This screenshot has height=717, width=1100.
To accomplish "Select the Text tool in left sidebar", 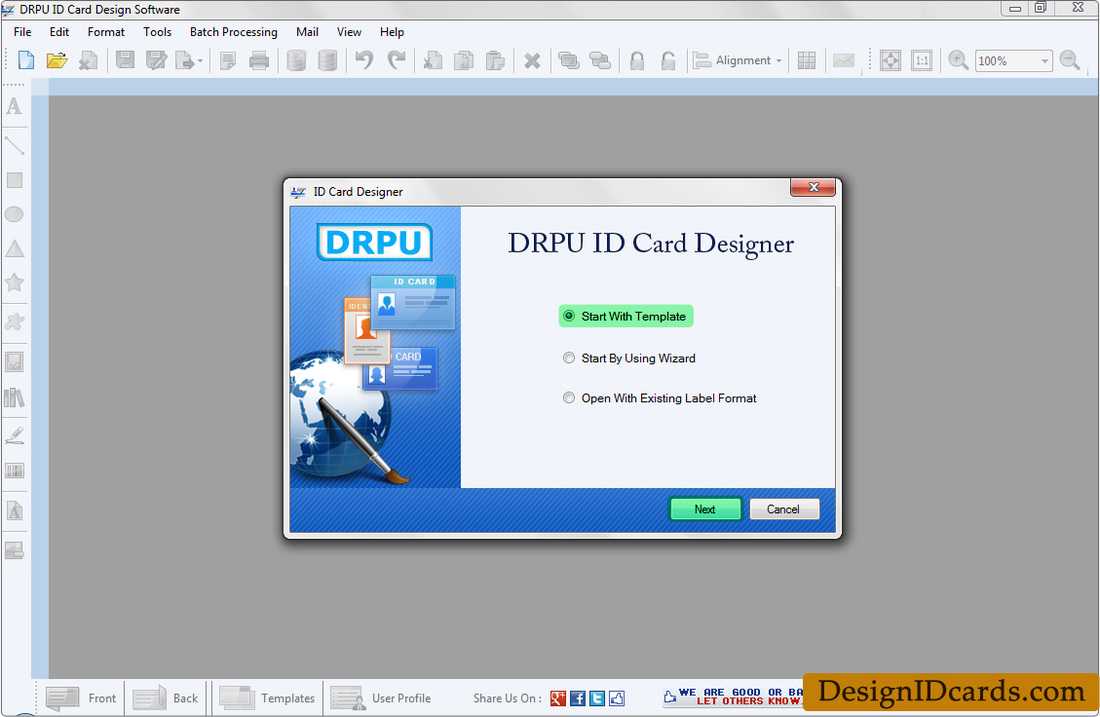I will (14, 107).
